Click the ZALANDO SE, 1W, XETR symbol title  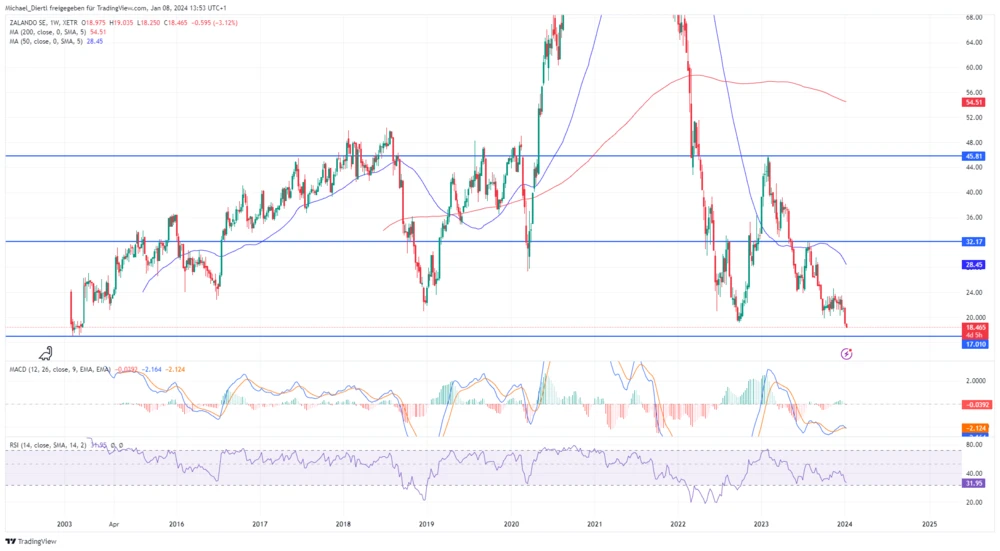pyautogui.click(x=46, y=22)
